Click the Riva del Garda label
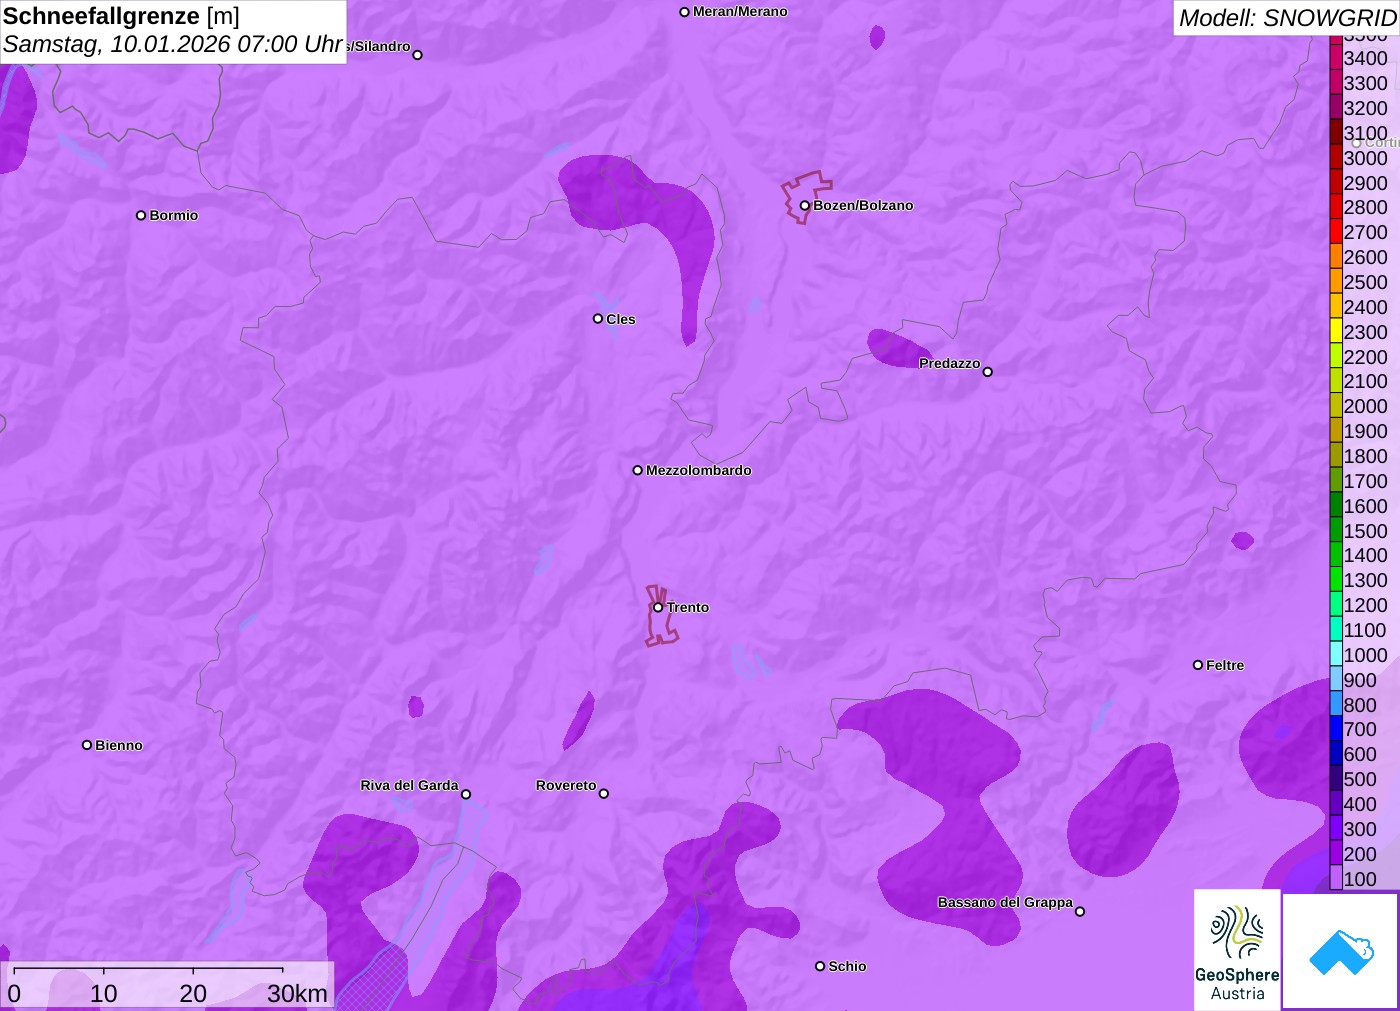The width and height of the screenshot is (1400, 1011). coord(409,785)
